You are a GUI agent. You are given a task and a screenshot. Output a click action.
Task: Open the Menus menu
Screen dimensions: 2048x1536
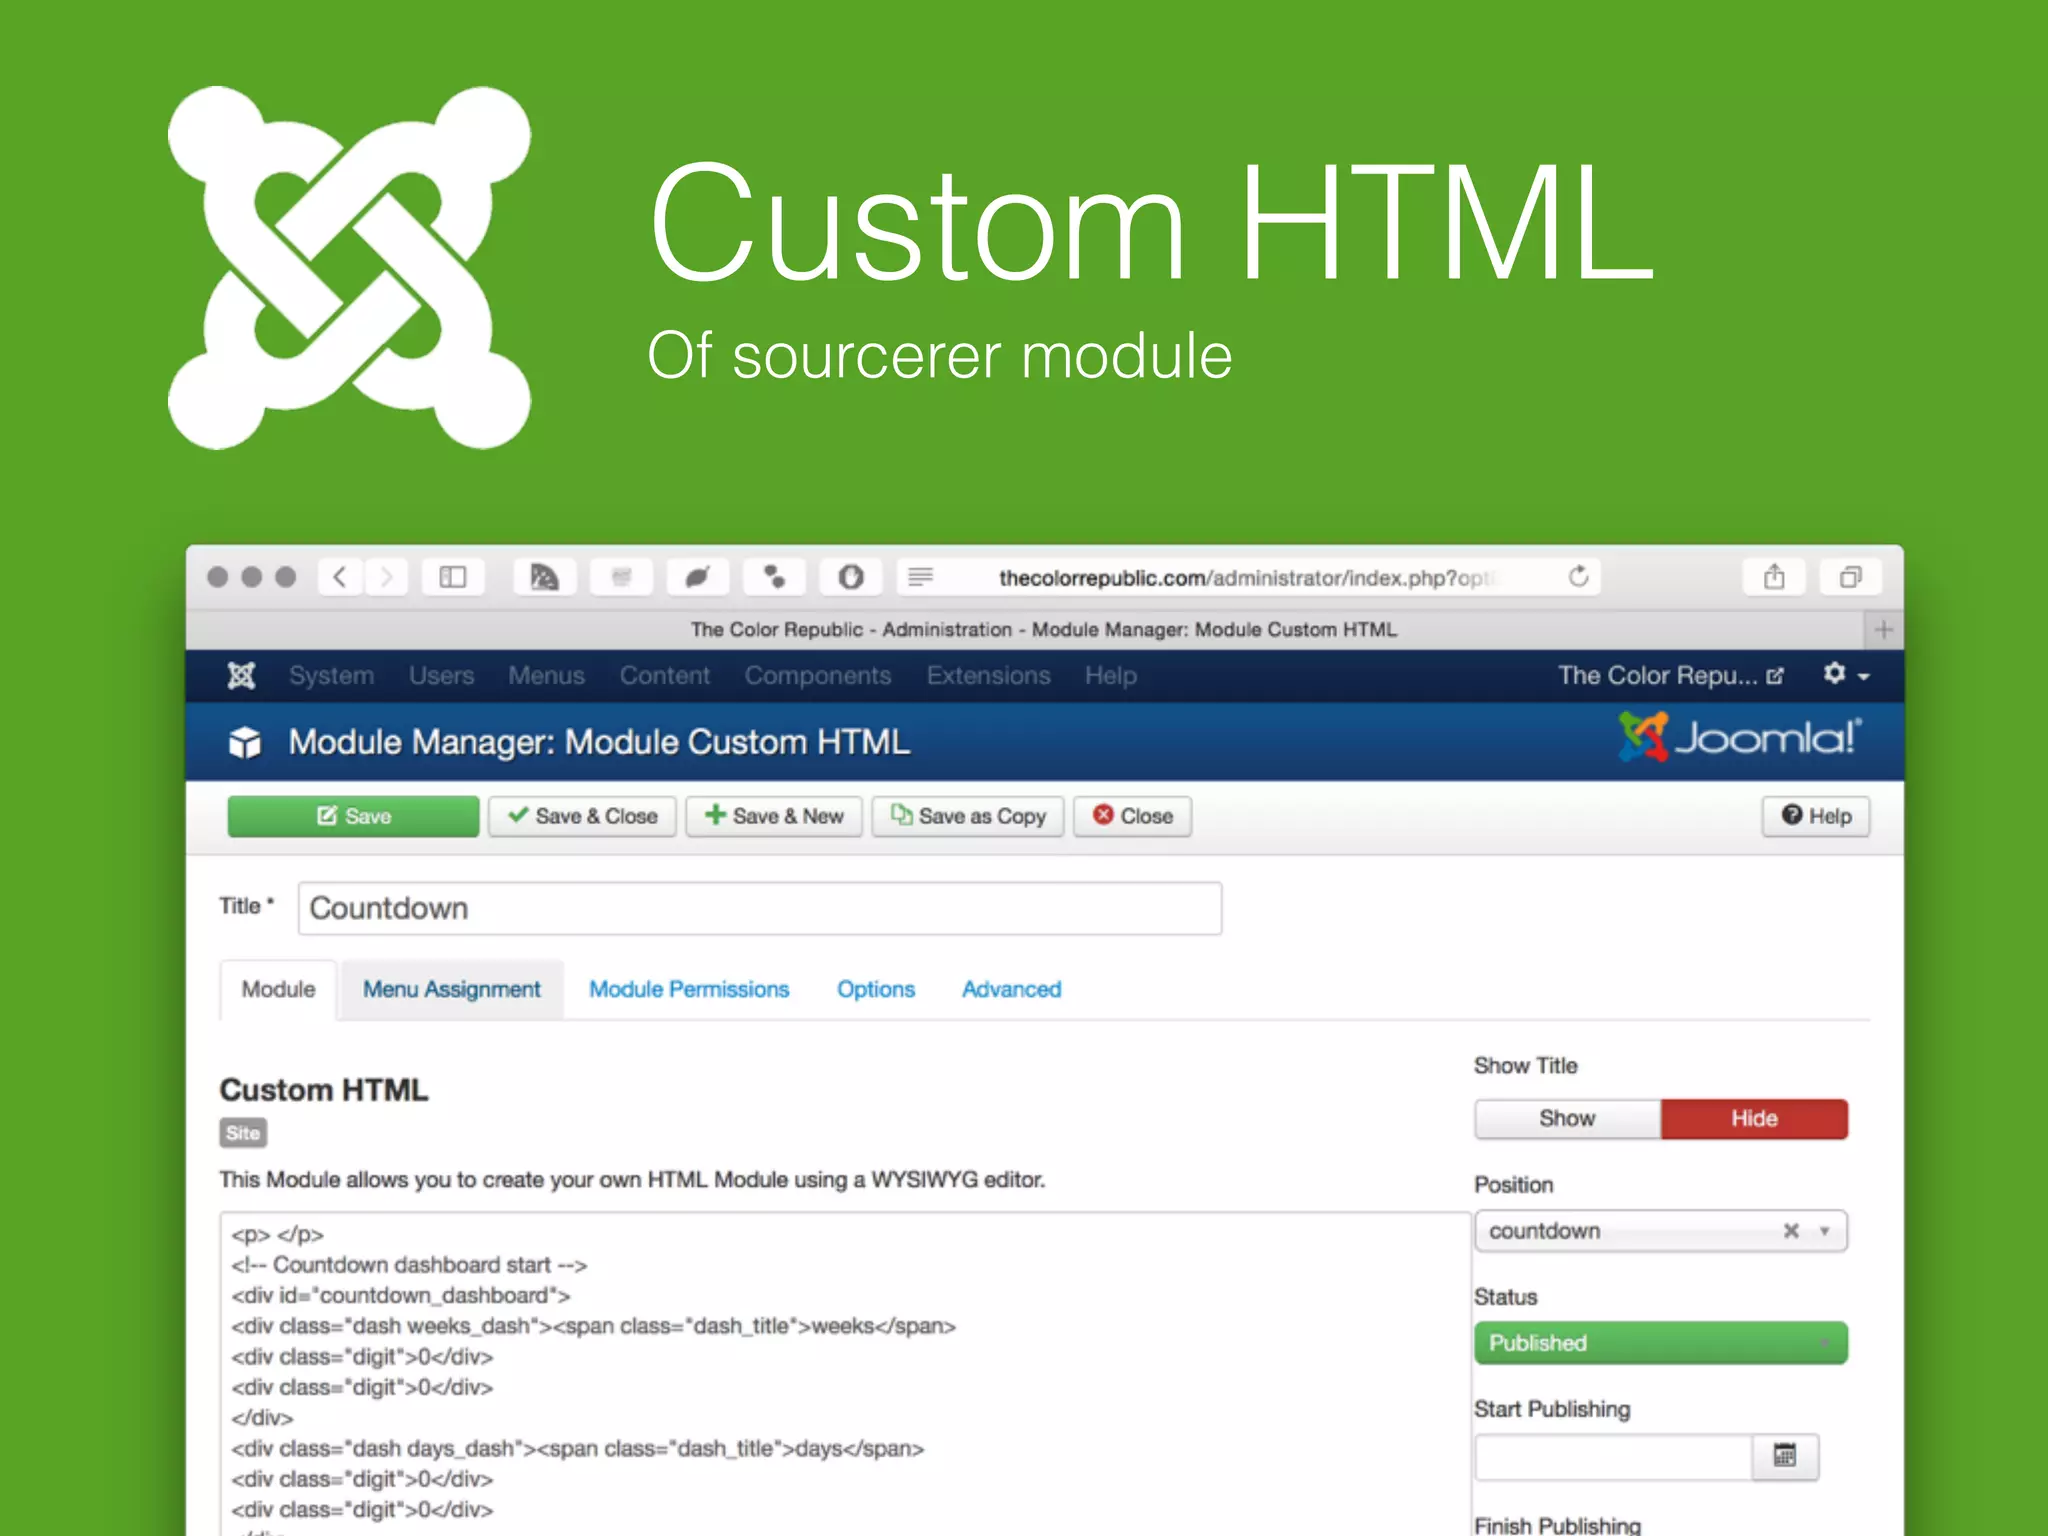pos(546,676)
